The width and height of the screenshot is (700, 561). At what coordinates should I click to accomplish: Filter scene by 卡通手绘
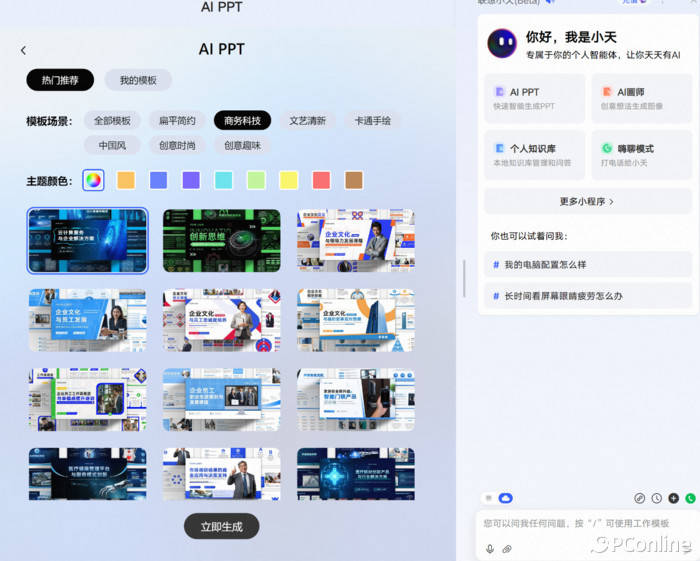(372, 121)
